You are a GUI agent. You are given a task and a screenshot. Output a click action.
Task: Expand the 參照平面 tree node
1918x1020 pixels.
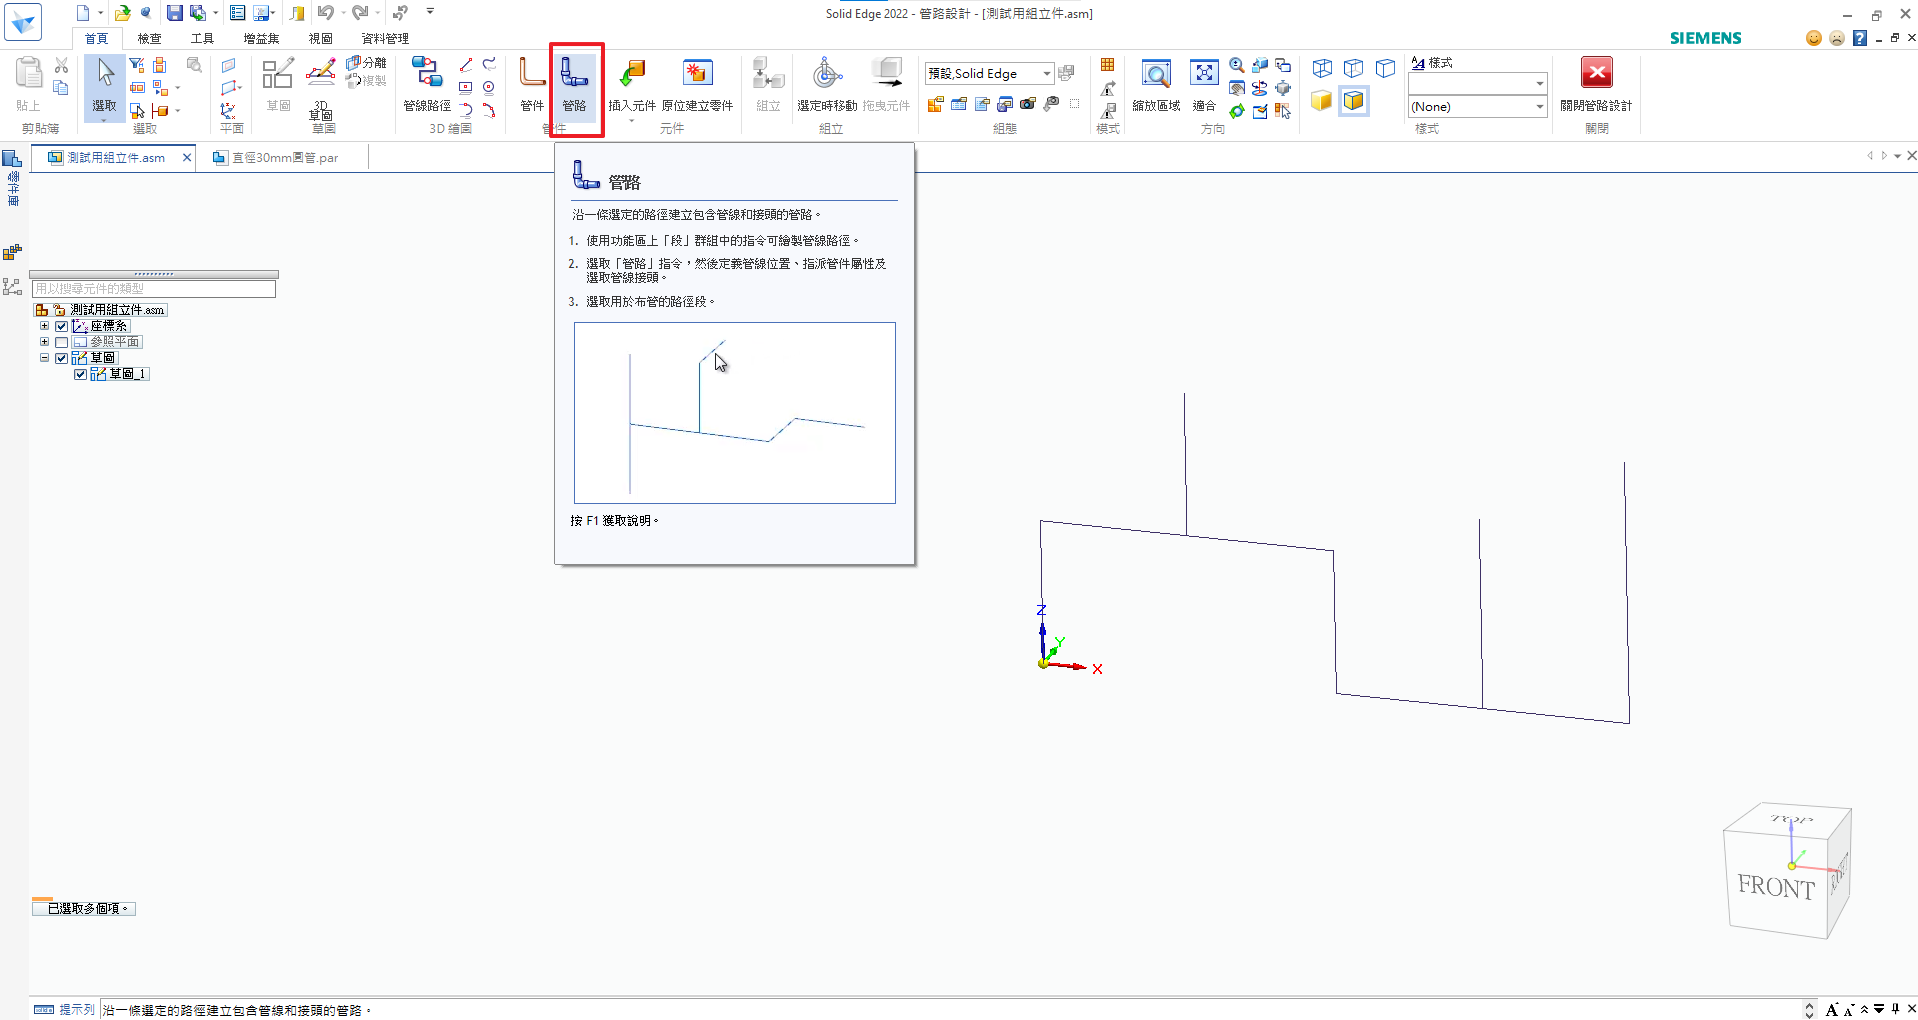pyautogui.click(x=44, y=342)
